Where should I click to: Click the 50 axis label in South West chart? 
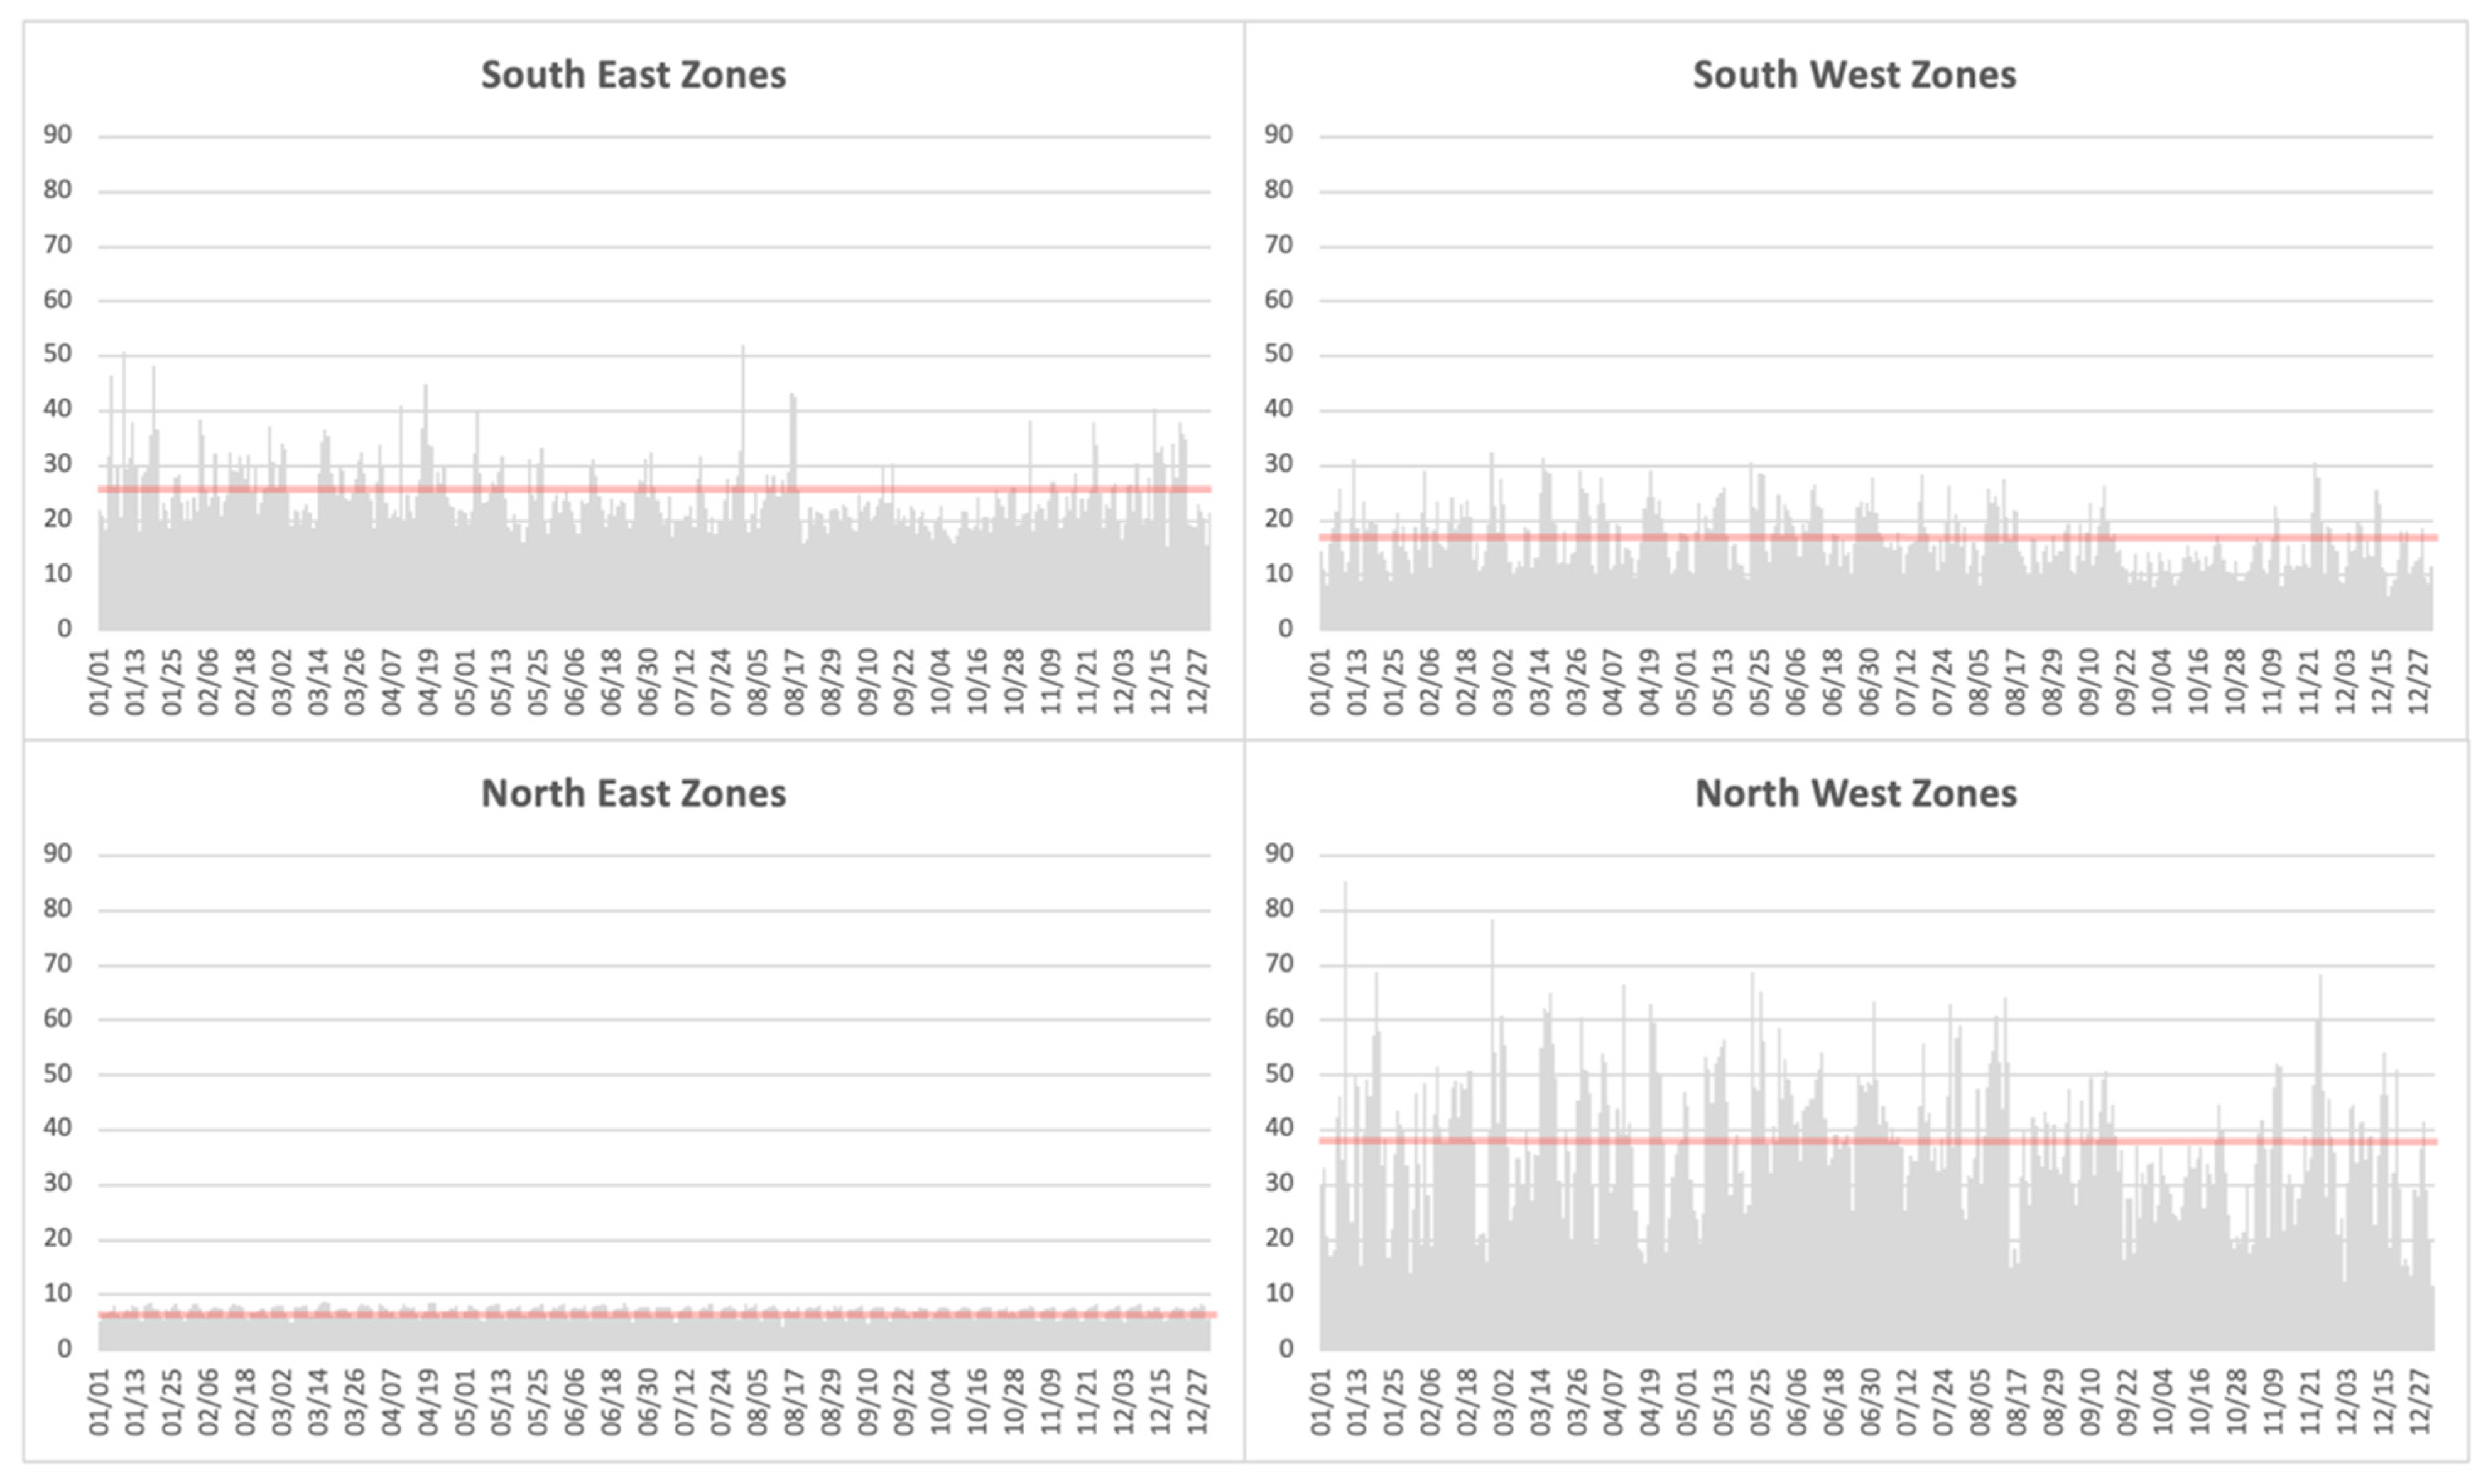[1279, 354]
